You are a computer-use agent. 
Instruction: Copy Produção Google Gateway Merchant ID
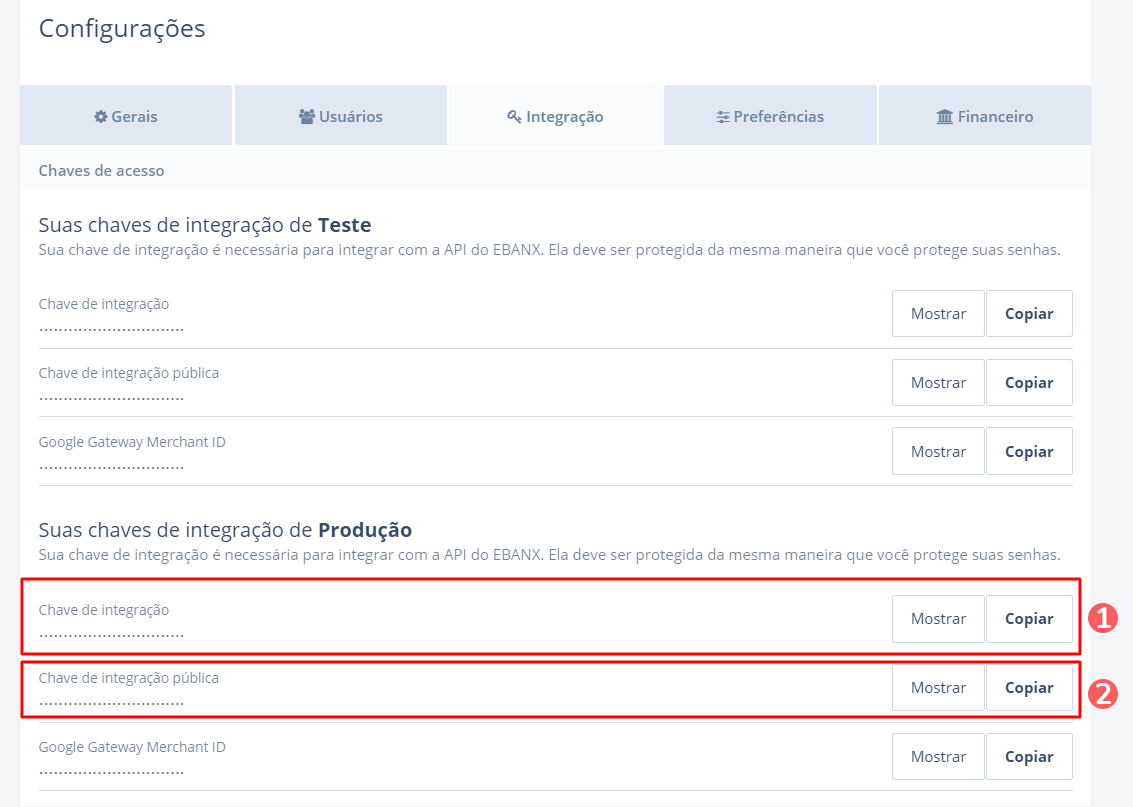click(1029, 757)
